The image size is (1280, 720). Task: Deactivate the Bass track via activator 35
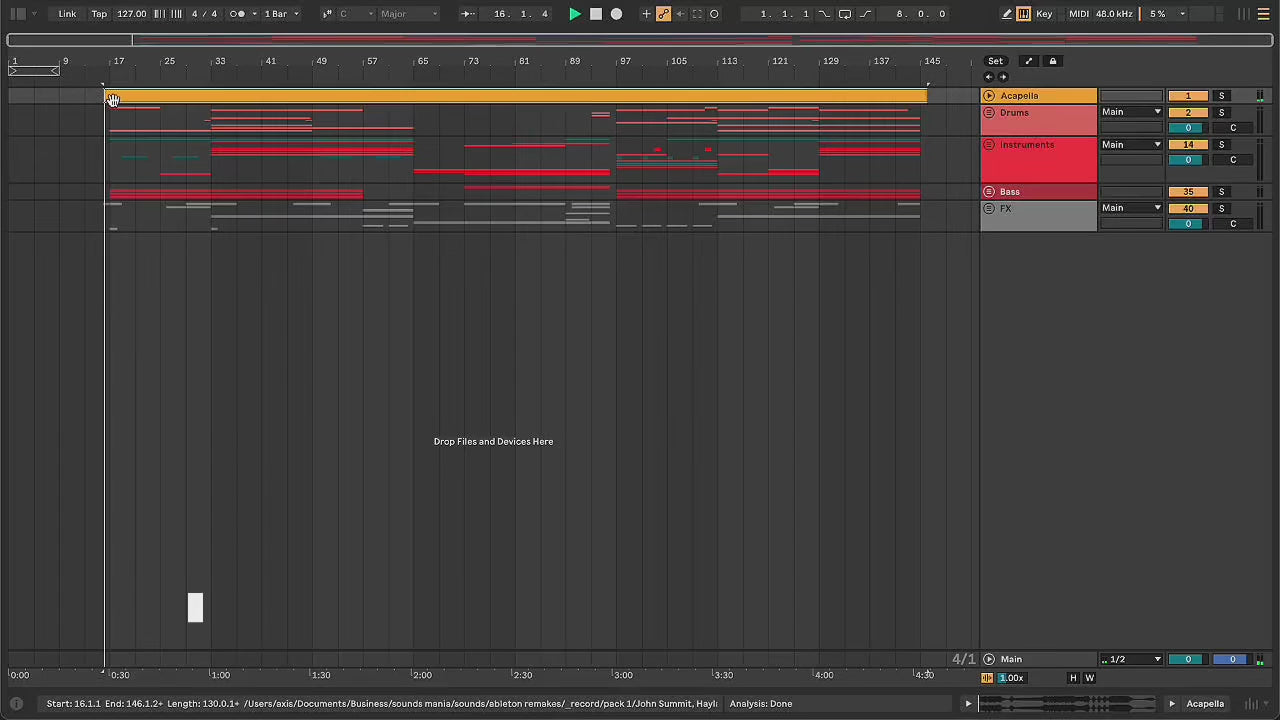pos(1188,192)
